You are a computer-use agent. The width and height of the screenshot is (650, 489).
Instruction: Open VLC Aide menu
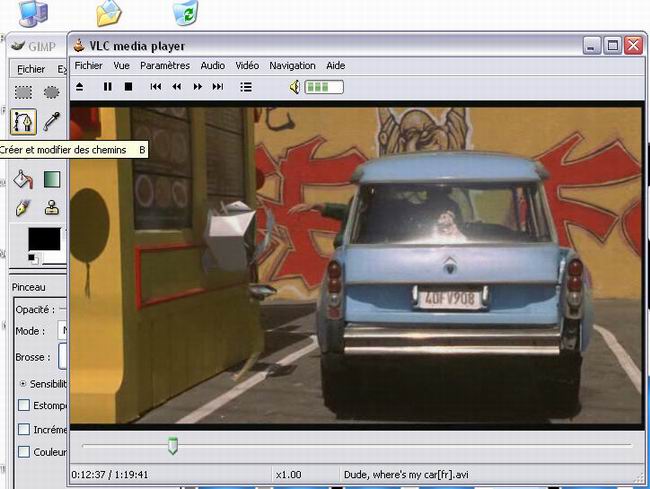point(335,66)
